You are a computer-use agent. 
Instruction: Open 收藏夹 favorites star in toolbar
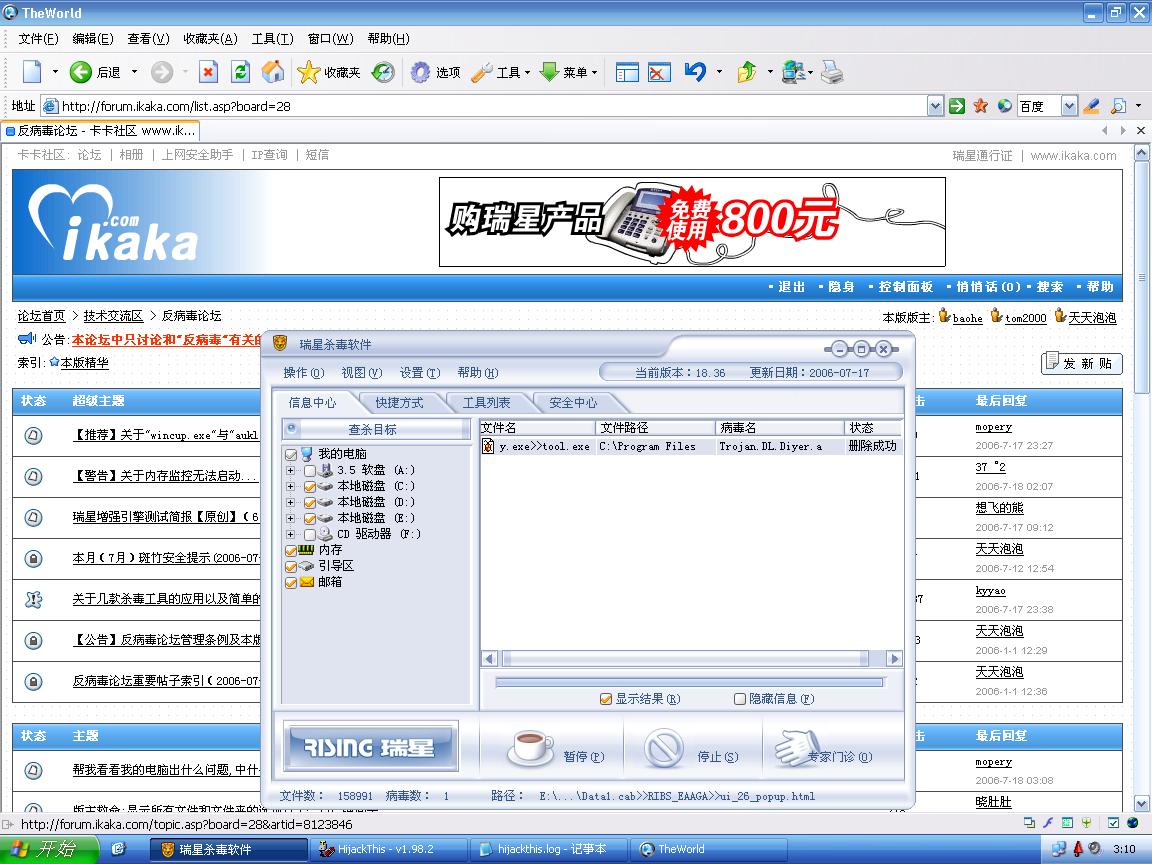click(309, 72)
